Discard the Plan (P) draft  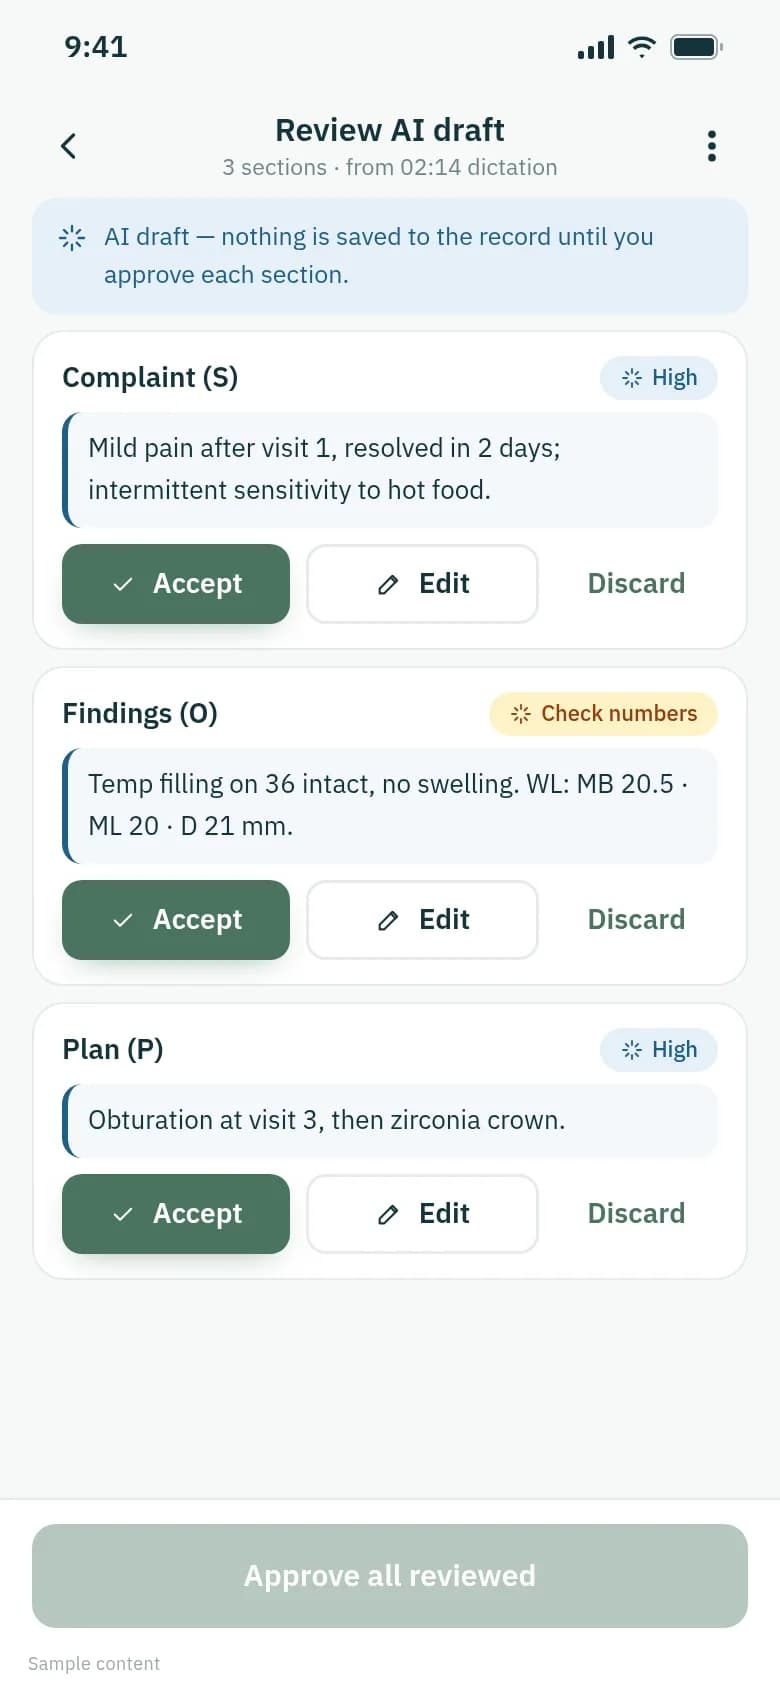(x=636, y=1214)
